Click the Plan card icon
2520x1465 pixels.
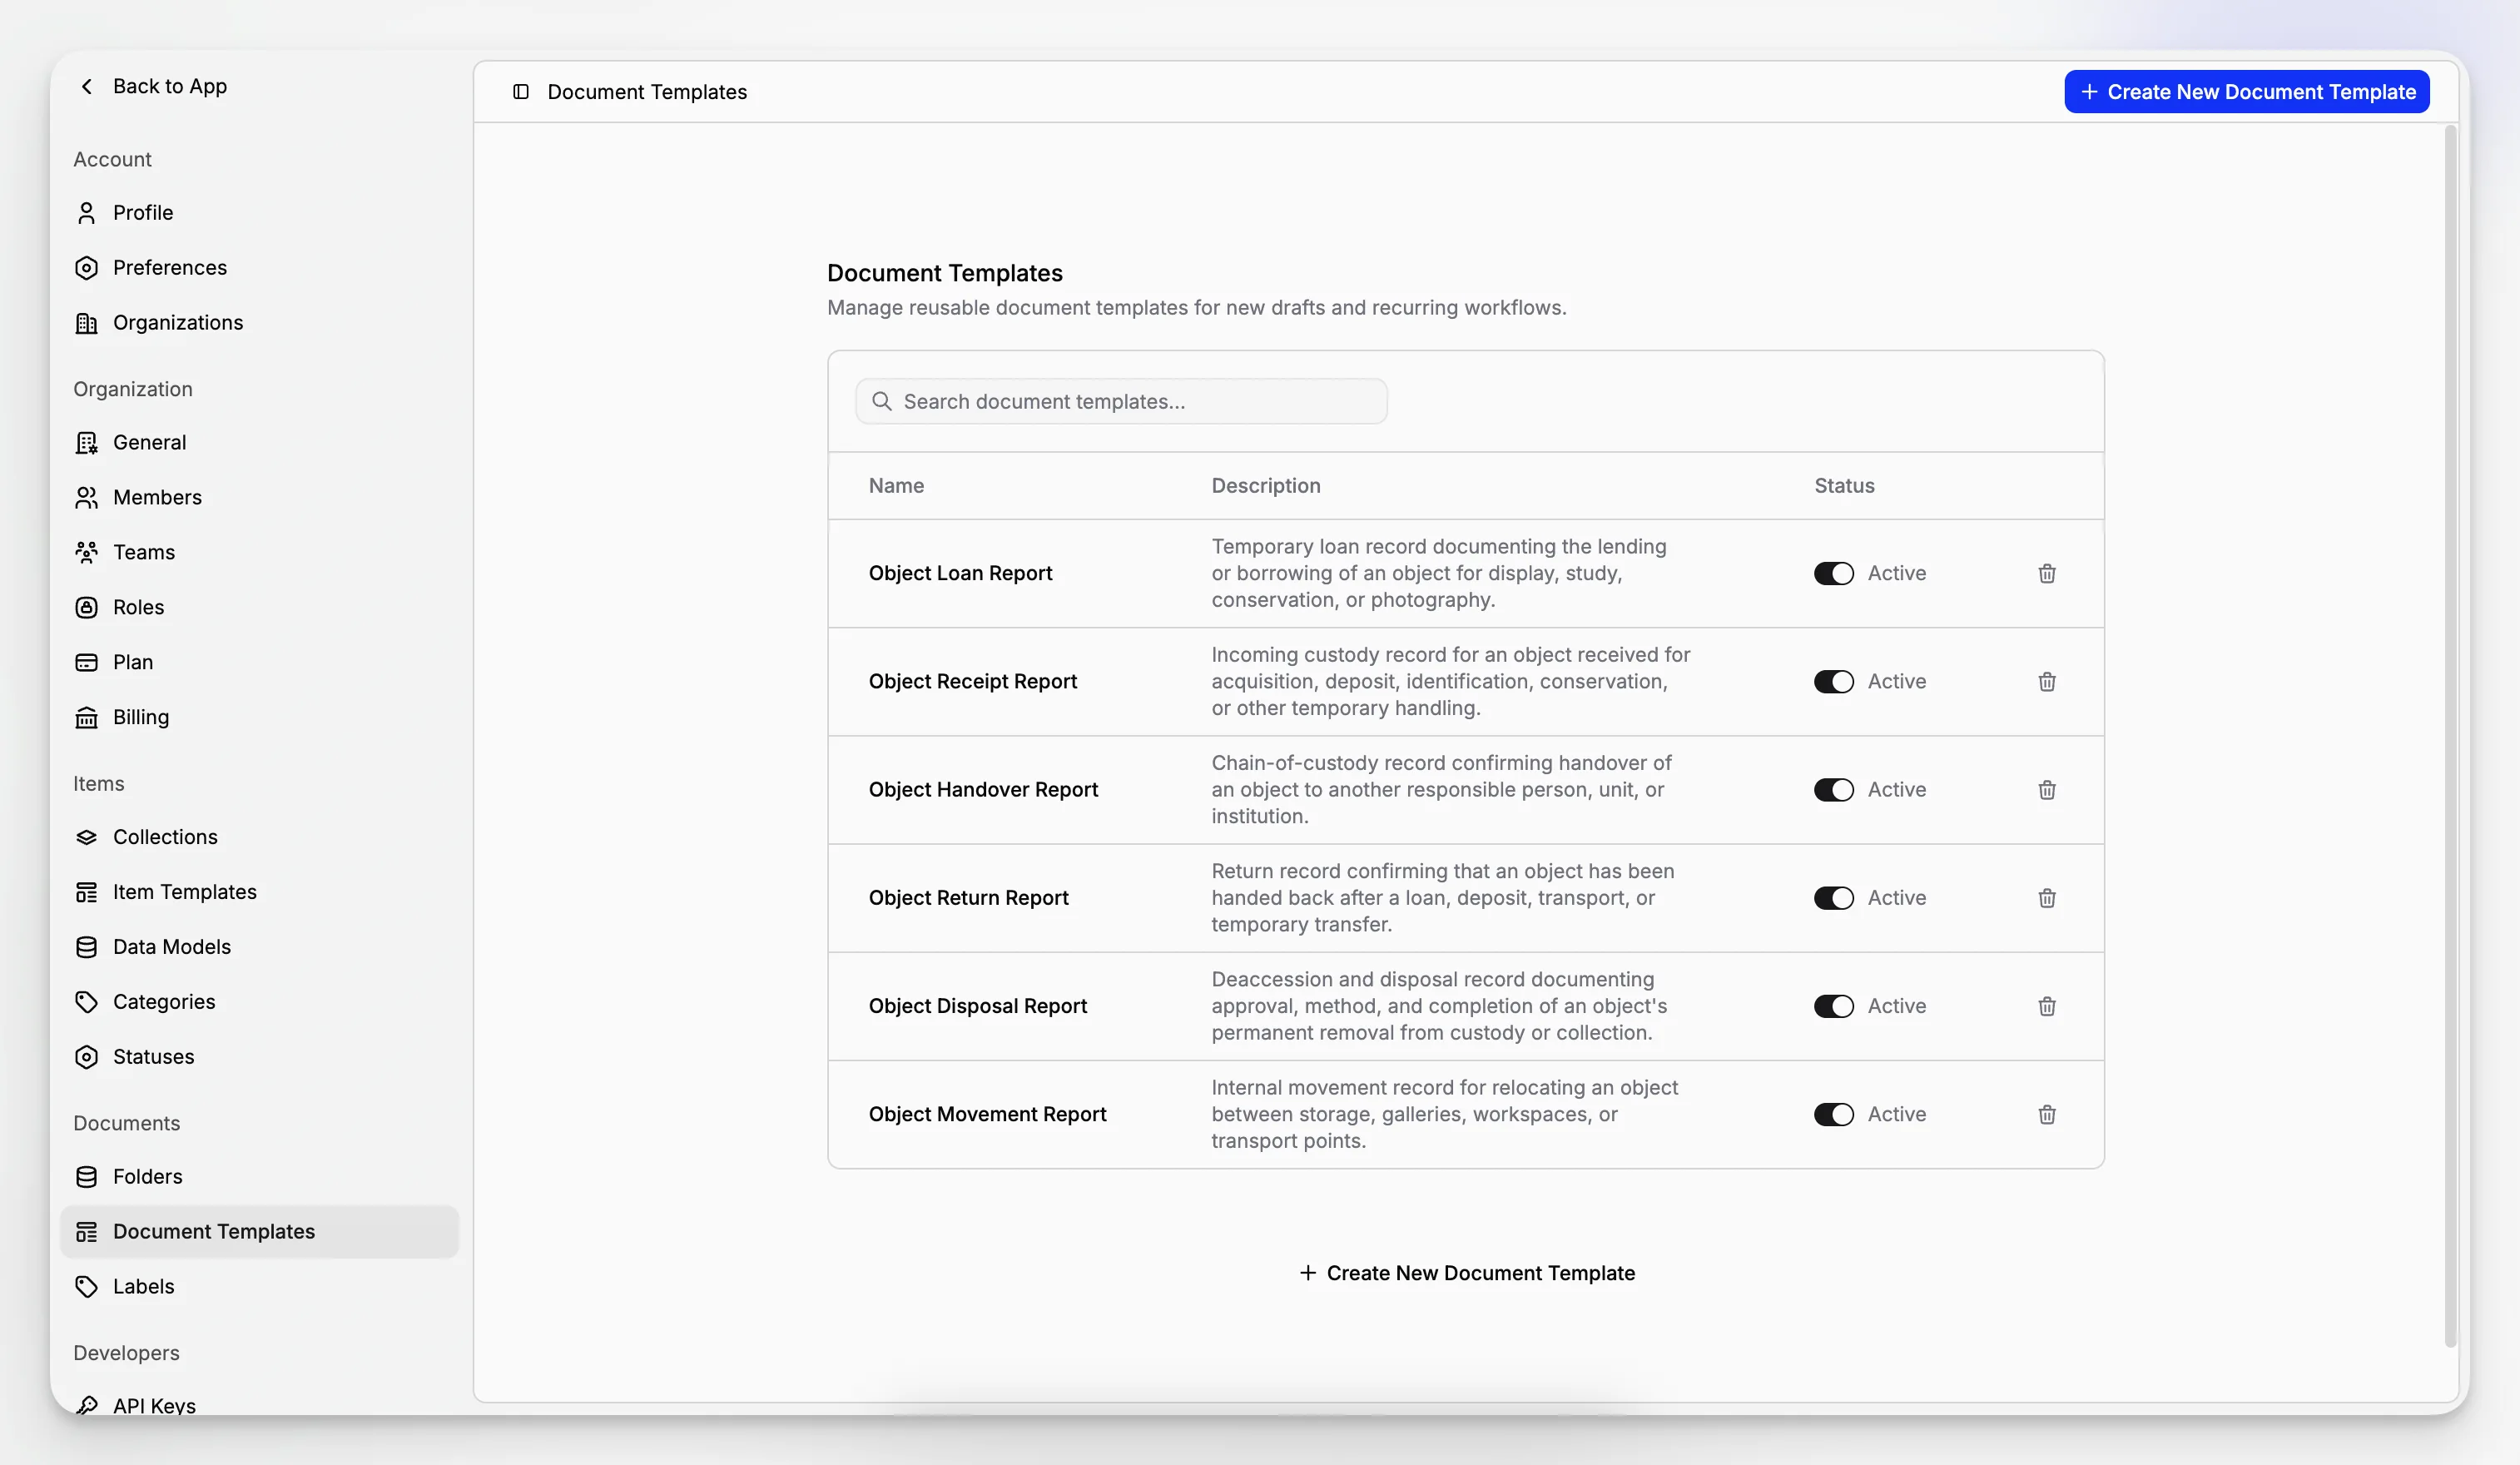click(x=87, y=663)
